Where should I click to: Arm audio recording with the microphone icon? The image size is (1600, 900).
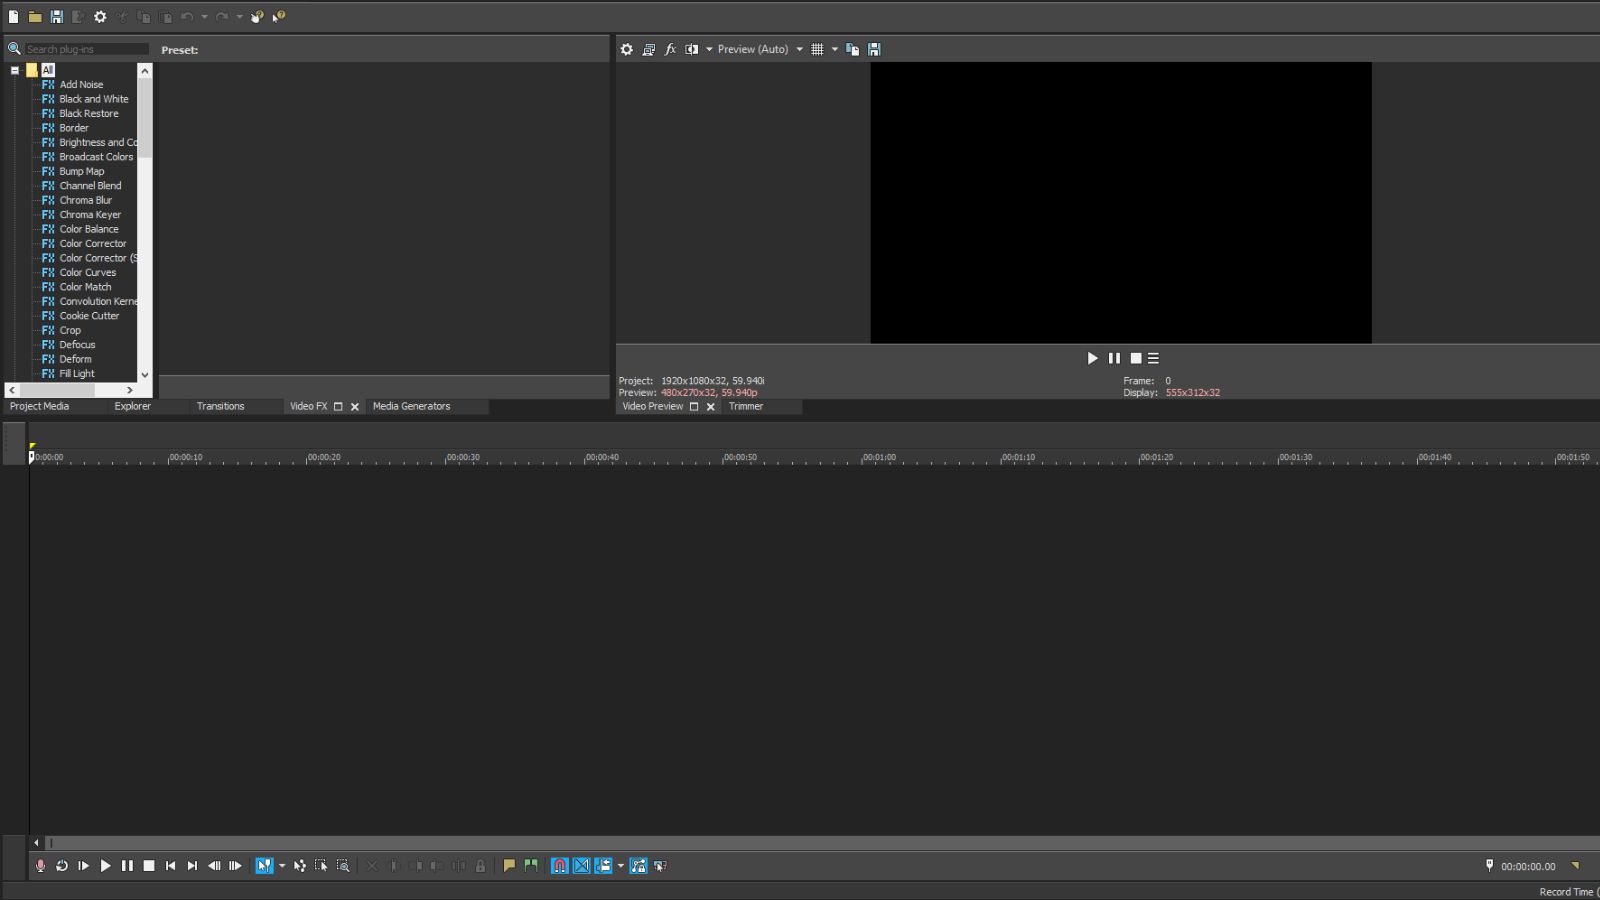[x=40, y=866]
